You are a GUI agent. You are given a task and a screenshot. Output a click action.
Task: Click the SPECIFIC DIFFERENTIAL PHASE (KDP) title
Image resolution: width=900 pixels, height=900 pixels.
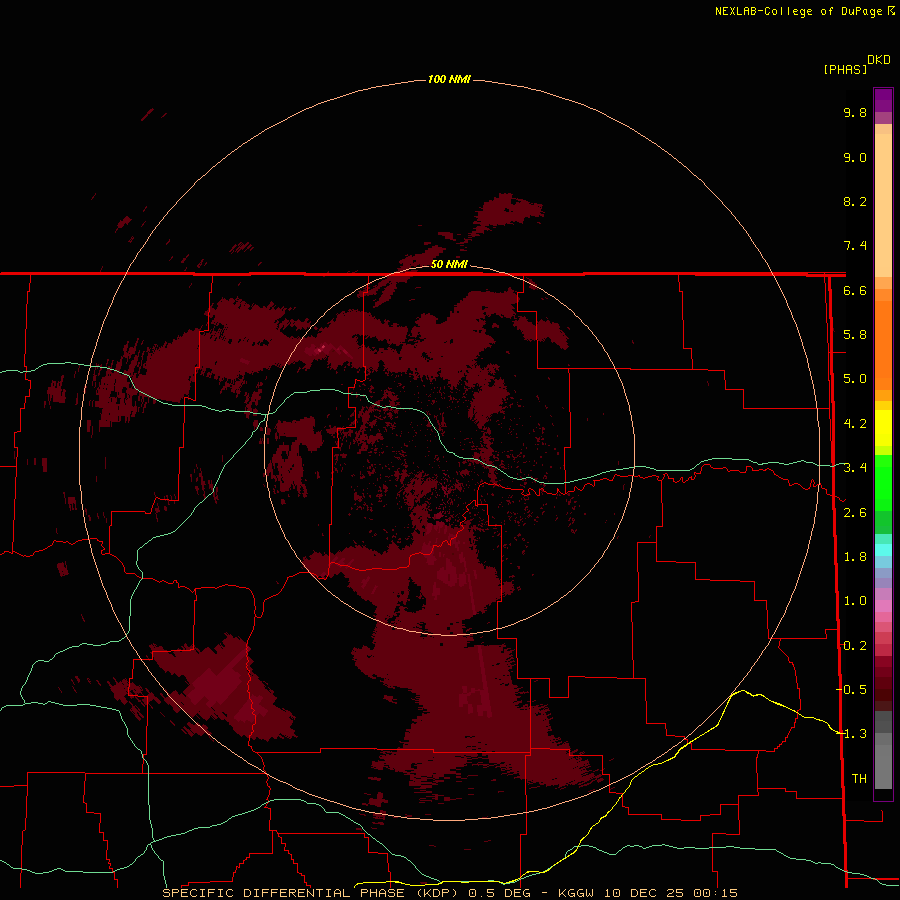310,893
